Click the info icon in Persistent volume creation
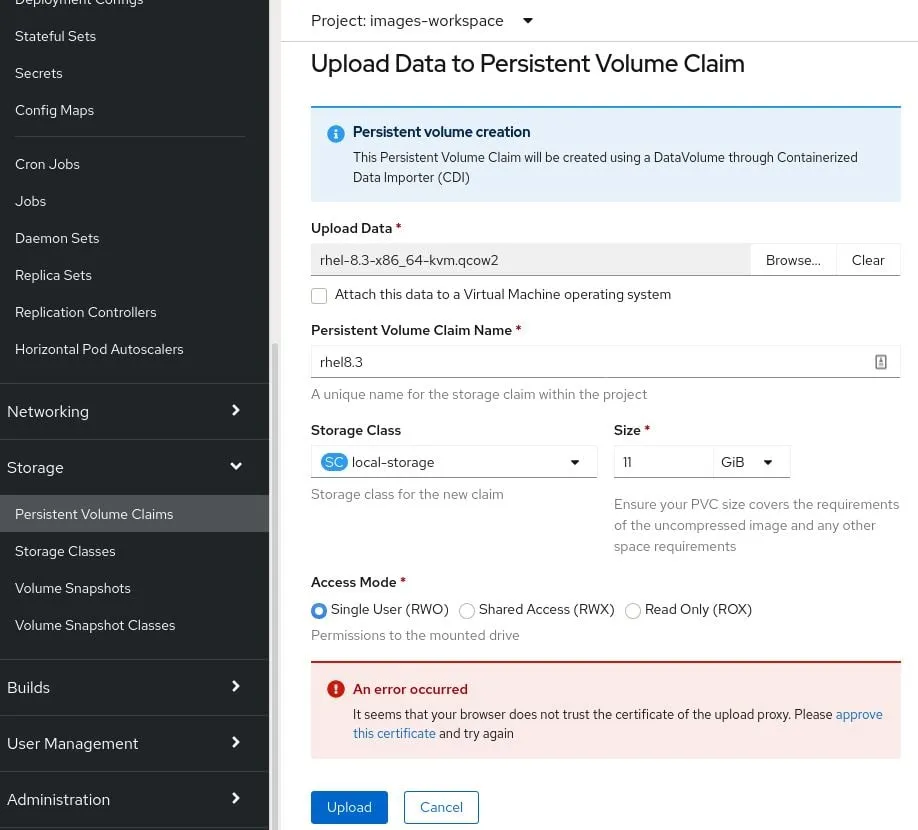The image size is (918, 830). pos(336,133)
